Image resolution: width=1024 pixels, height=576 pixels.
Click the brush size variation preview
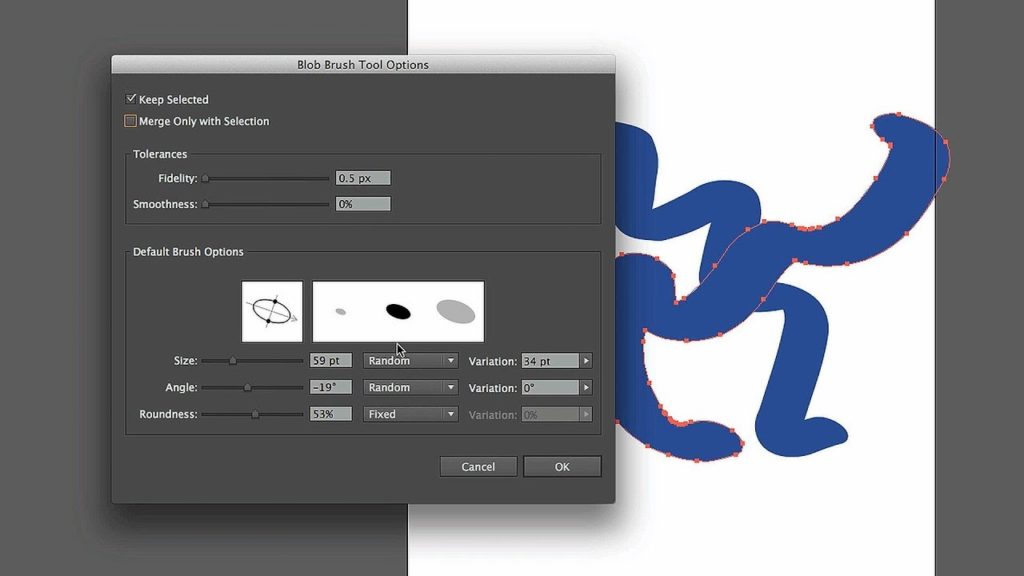[x=398, y=312]
